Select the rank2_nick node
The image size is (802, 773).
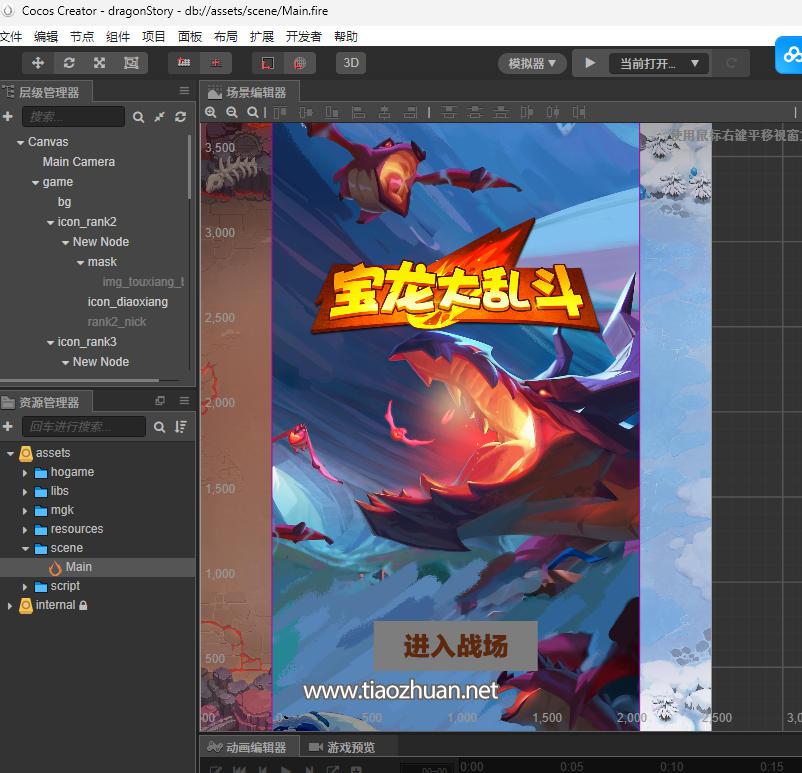tap(117, 322)
